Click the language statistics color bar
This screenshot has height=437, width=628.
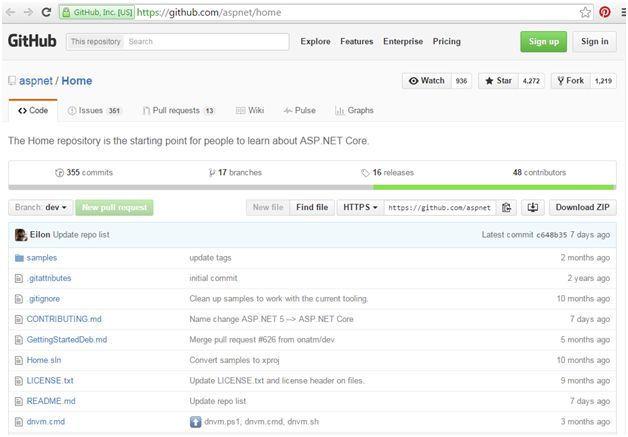pos(312,187)
